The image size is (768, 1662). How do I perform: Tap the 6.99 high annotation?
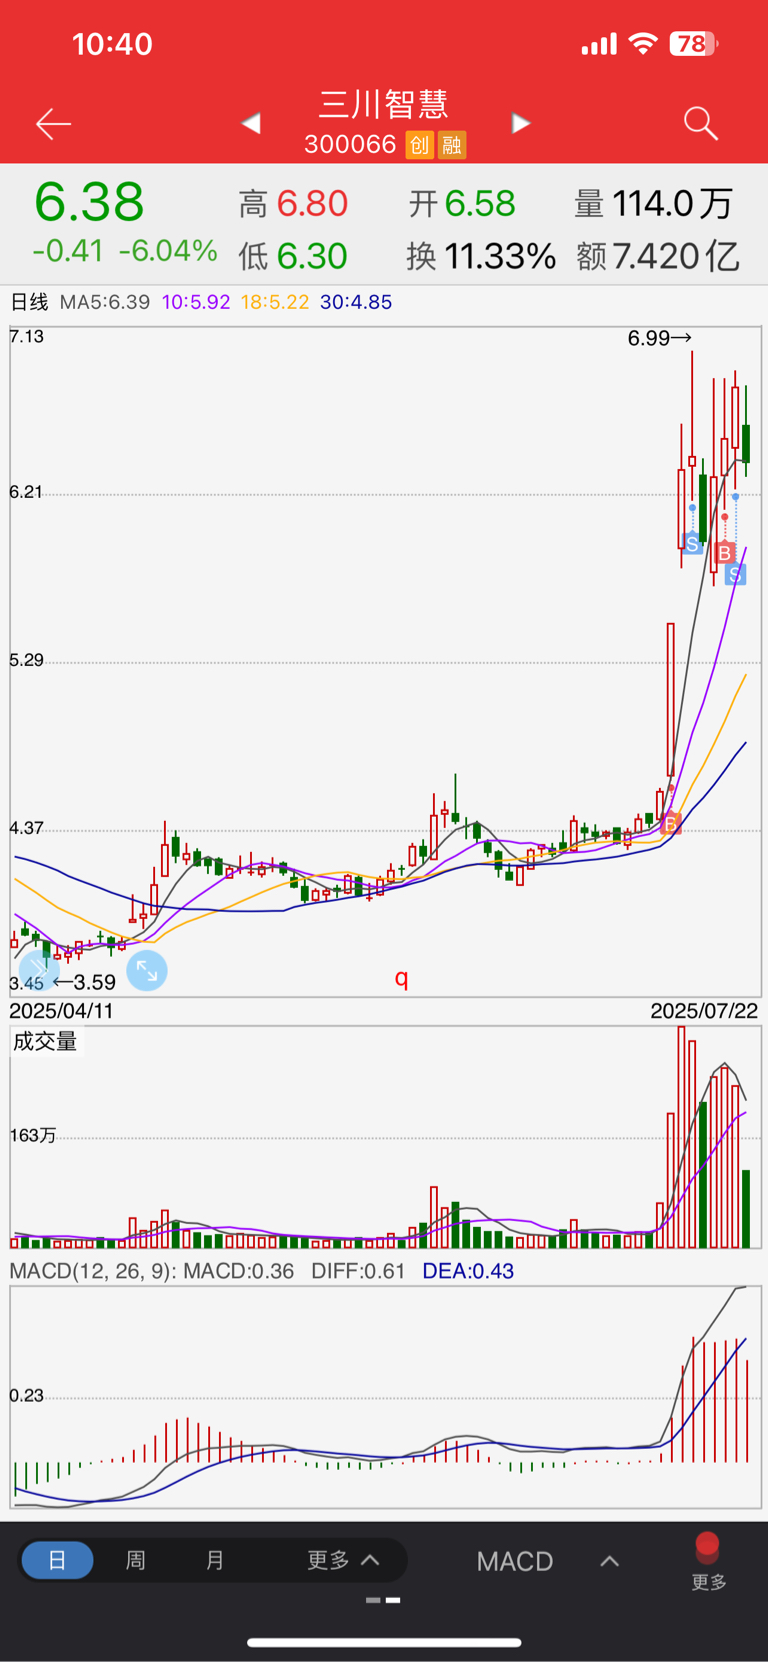(660, 338)
